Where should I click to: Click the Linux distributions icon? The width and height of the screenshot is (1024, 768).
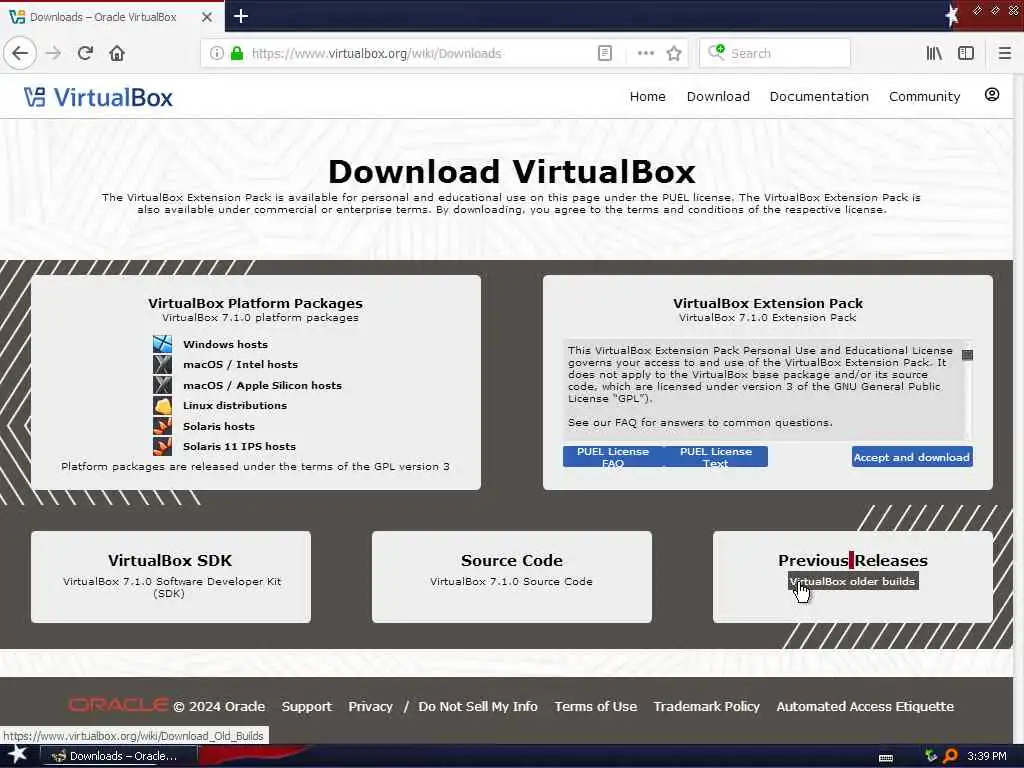click(x=162, y=405)
